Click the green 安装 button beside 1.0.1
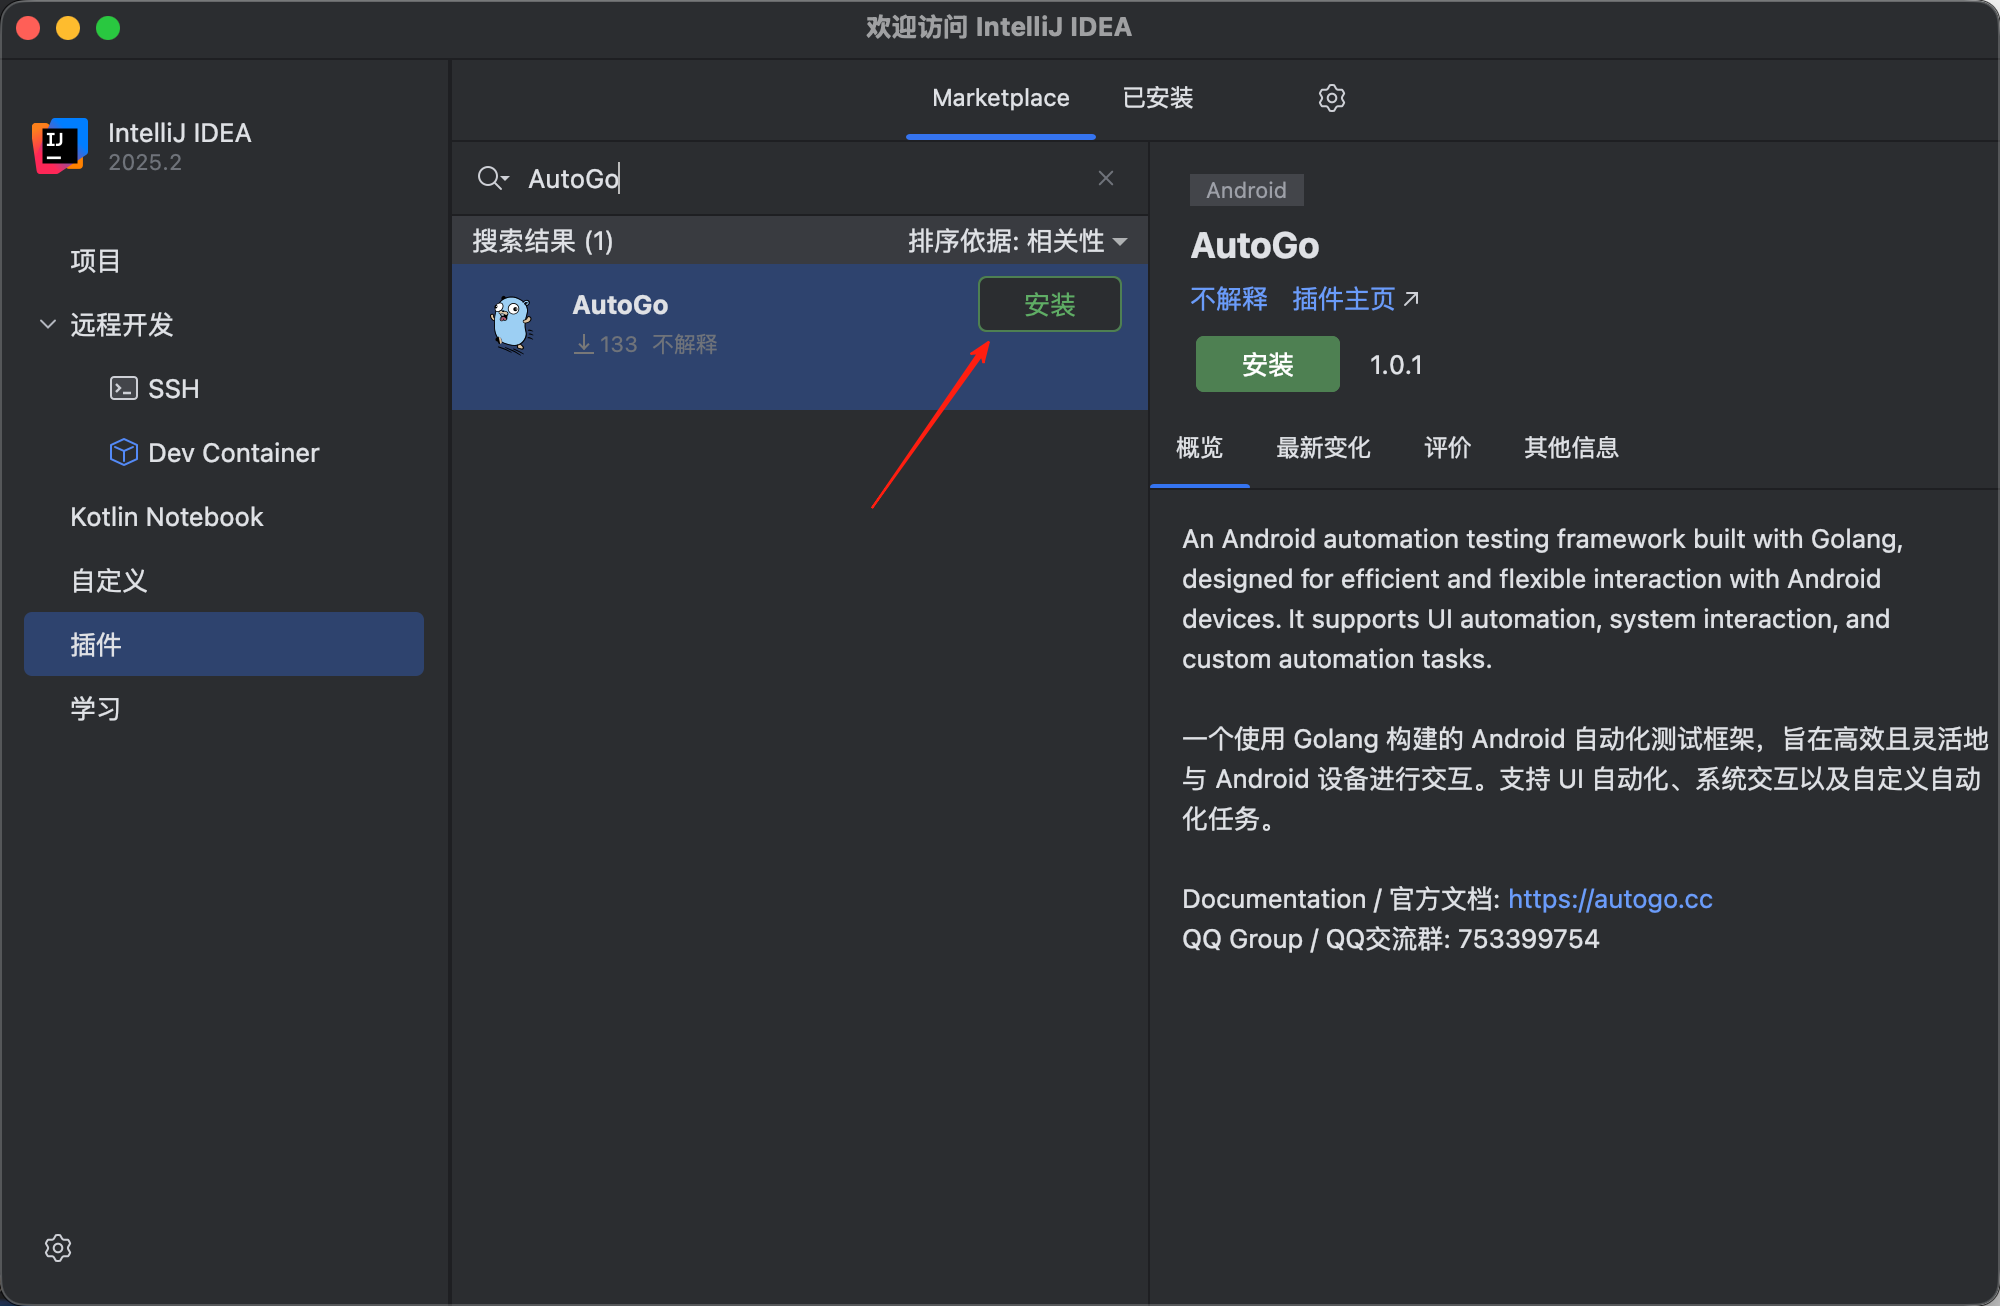 (x=1267, y=364)
